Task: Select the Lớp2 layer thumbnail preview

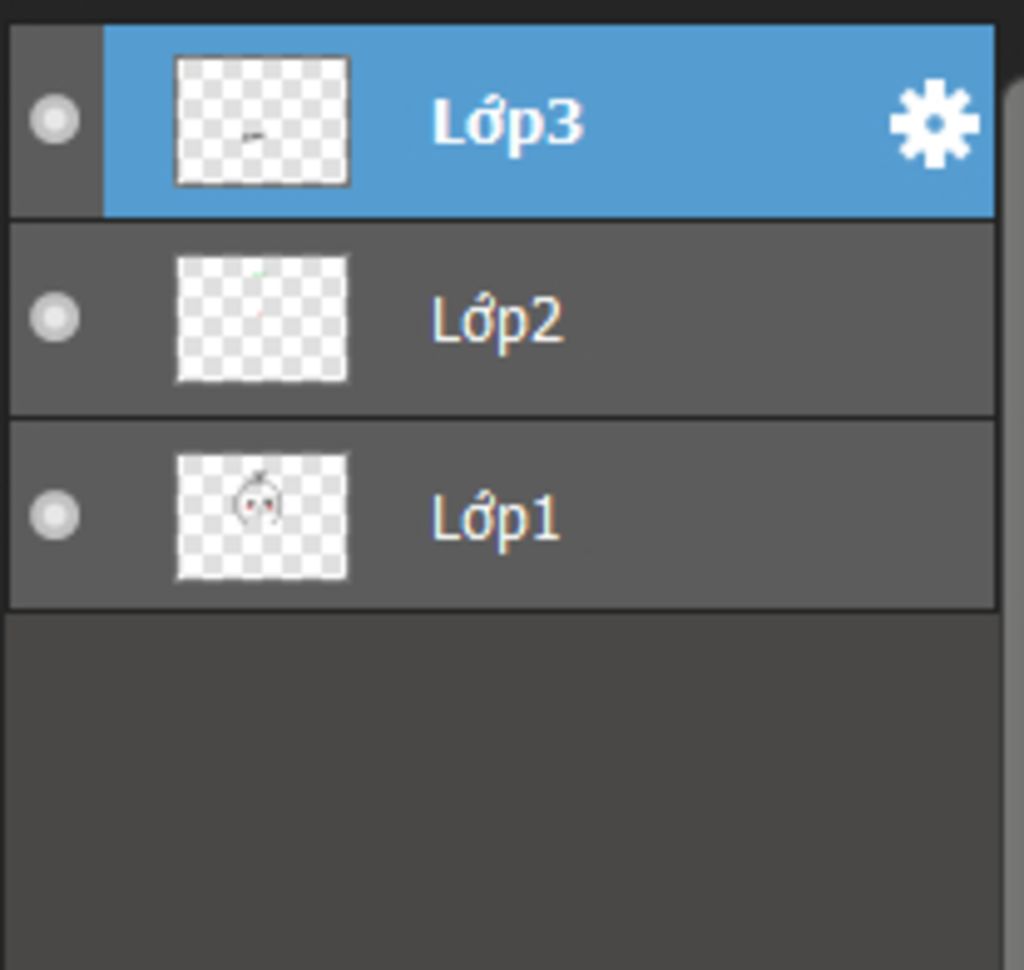Action: coord(262,319)
